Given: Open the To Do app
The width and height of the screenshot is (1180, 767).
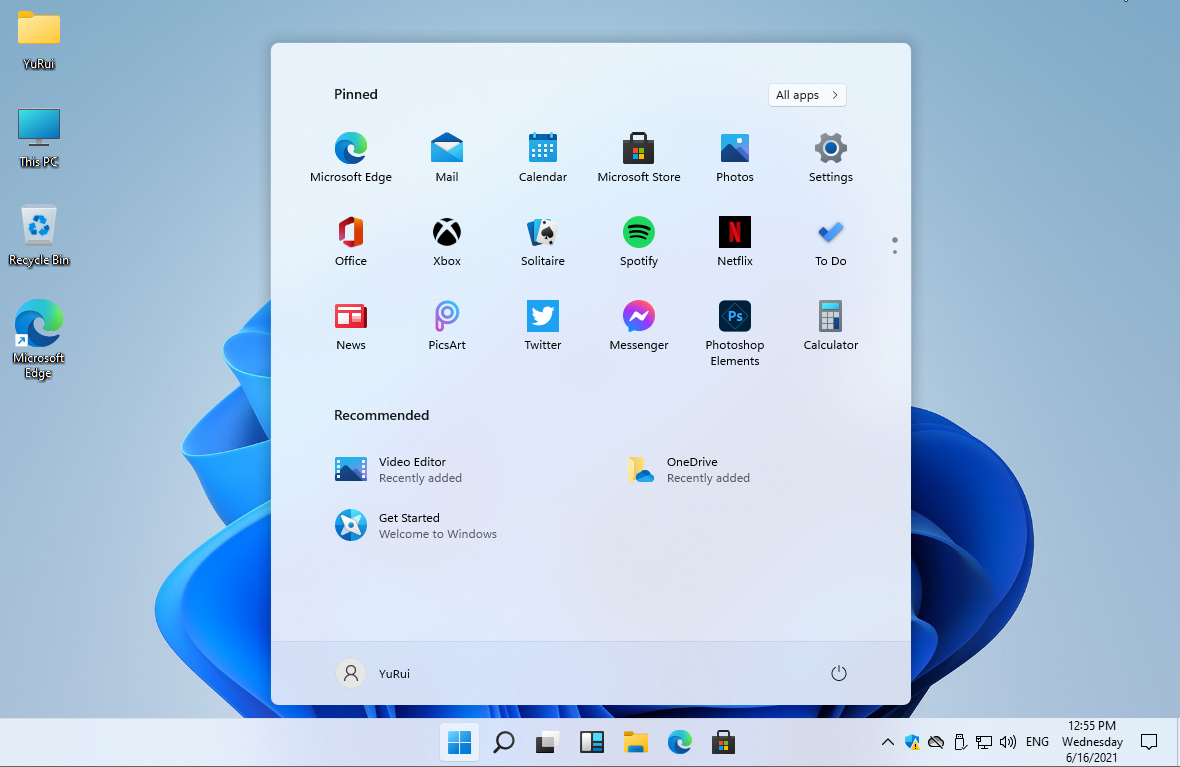Looking at the screenshot, I should click(831, 242).
